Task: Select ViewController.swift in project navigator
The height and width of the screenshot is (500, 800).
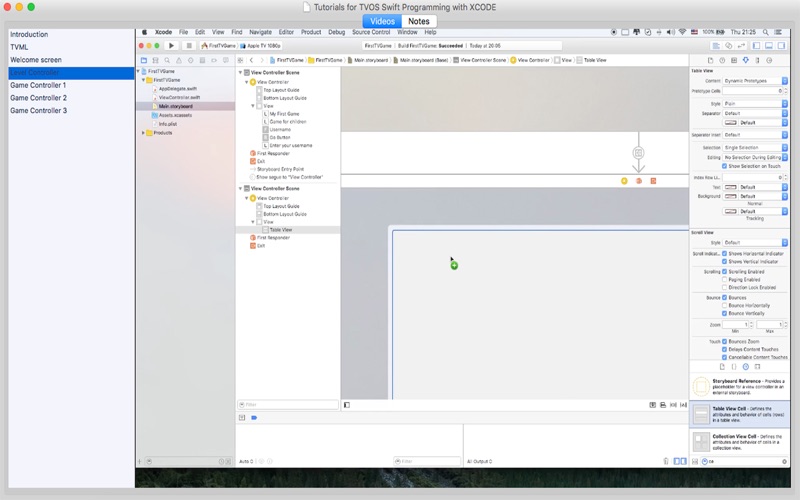Action: click(179, 97)
